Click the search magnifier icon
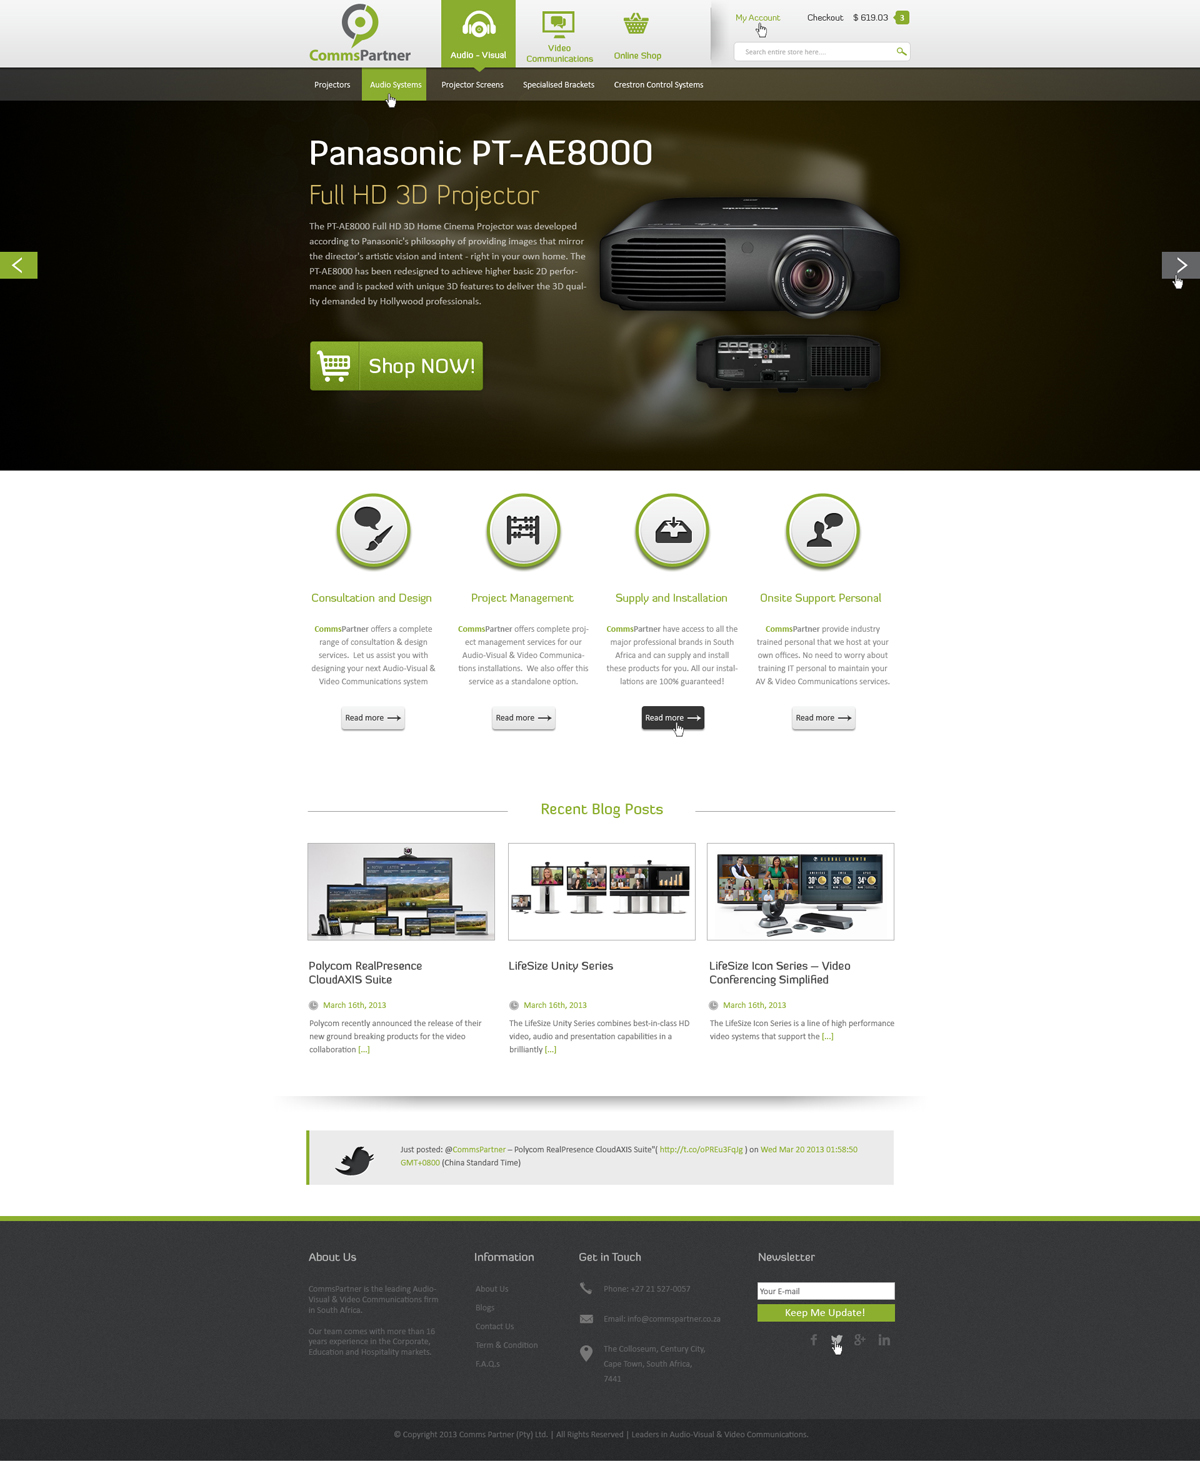 (x=901, y=52)
